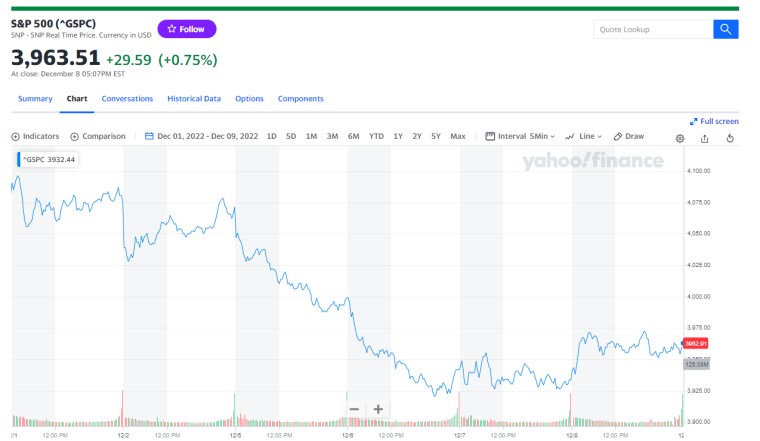Click the Indicators plus icon

point(16,137)
